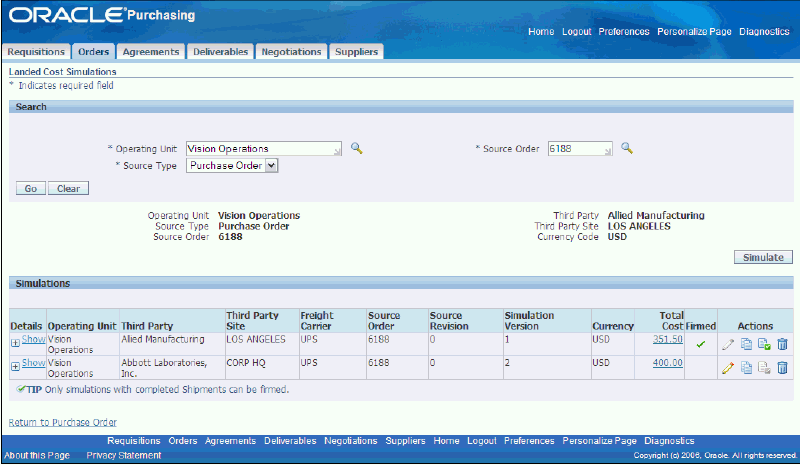Viewport: 800px width, 465px height.
Task: Open the Privacy Statement link
Action: 124,455
